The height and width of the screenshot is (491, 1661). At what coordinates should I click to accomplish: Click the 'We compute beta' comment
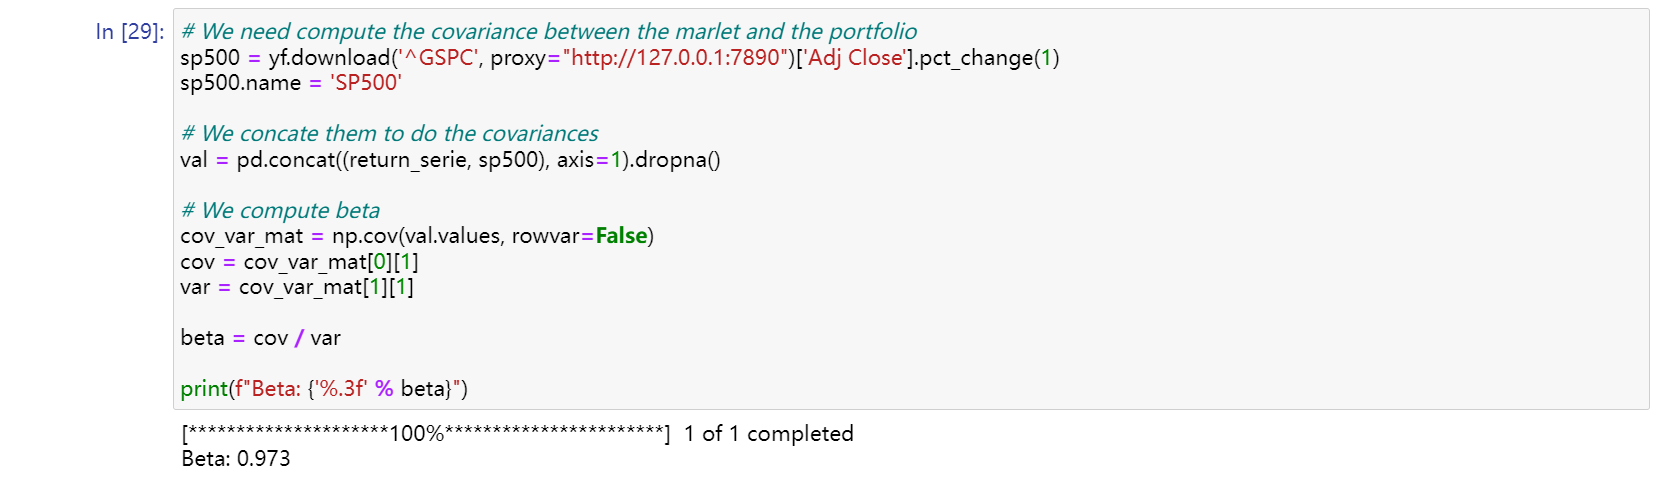point(281,211)
